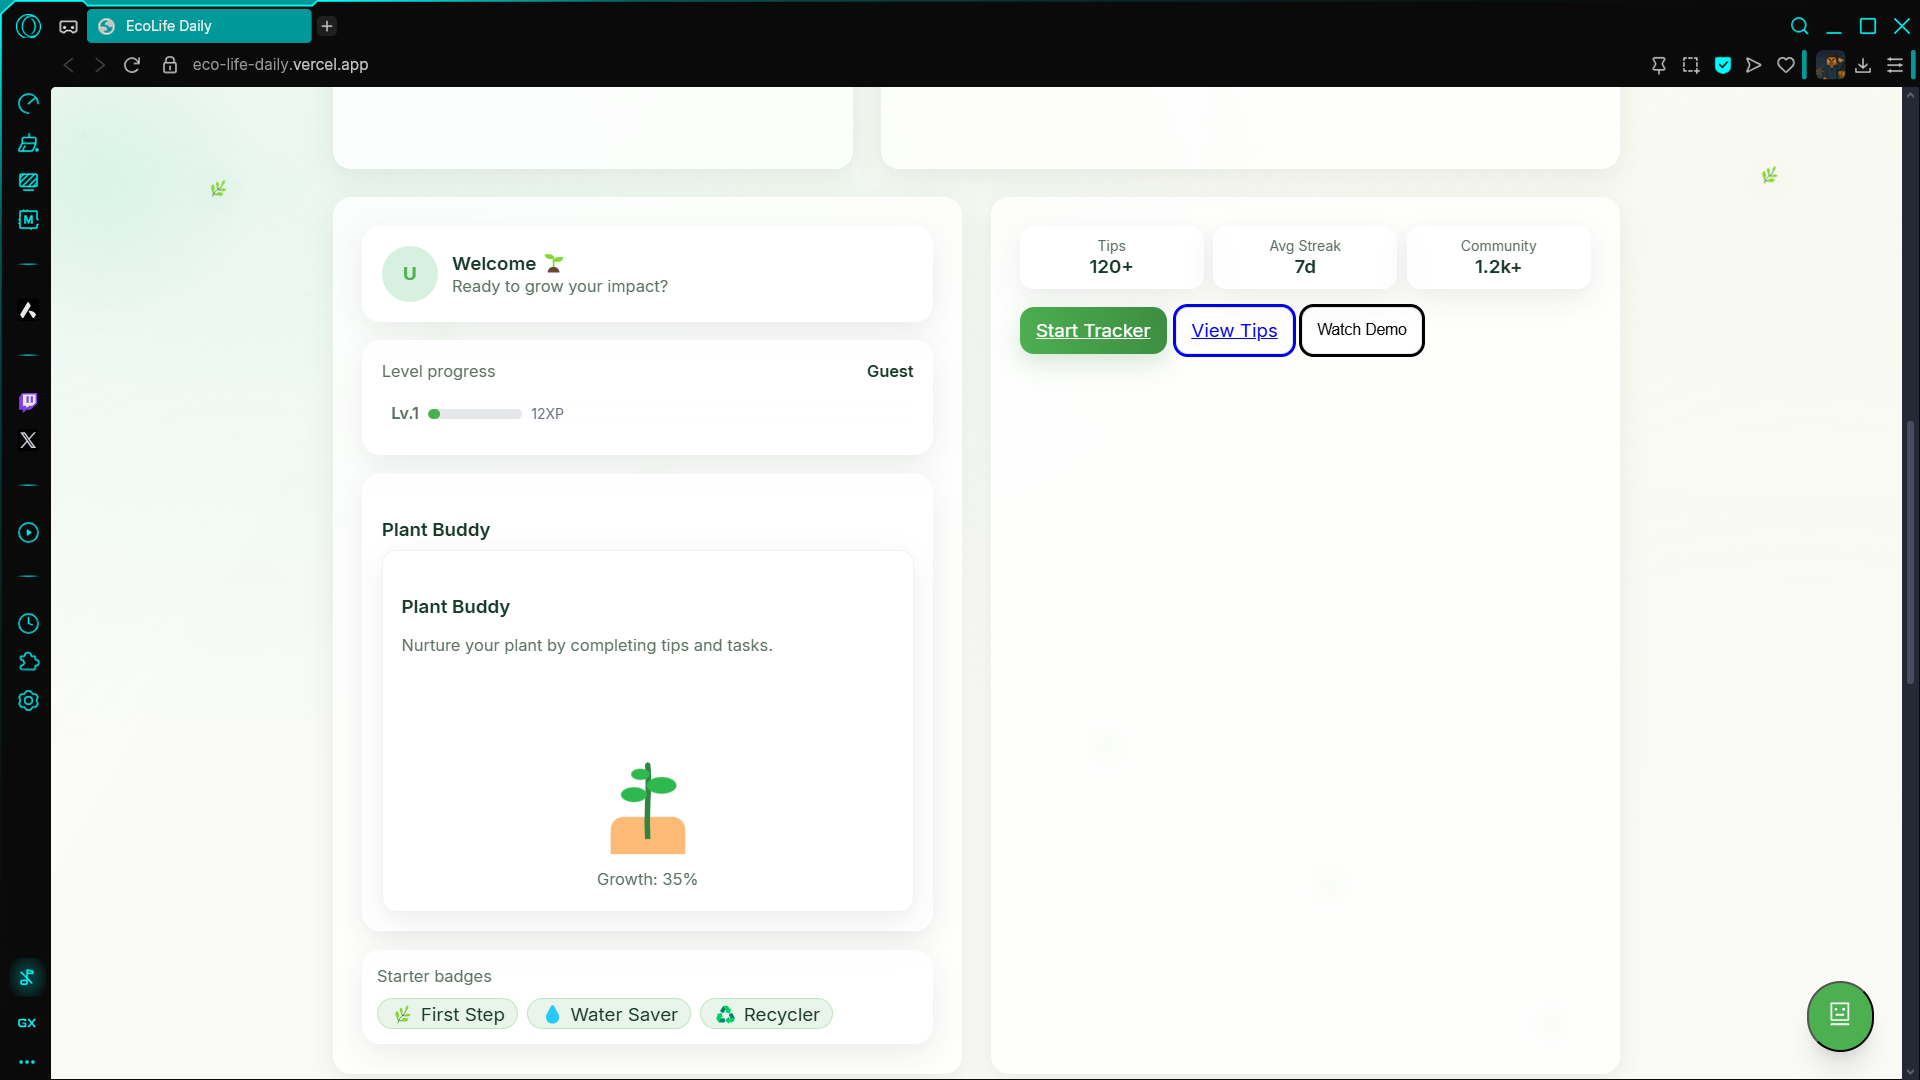1920x1080 pixels.
Task: Open the player icon in the sidebar
Action: coord(28,533)
